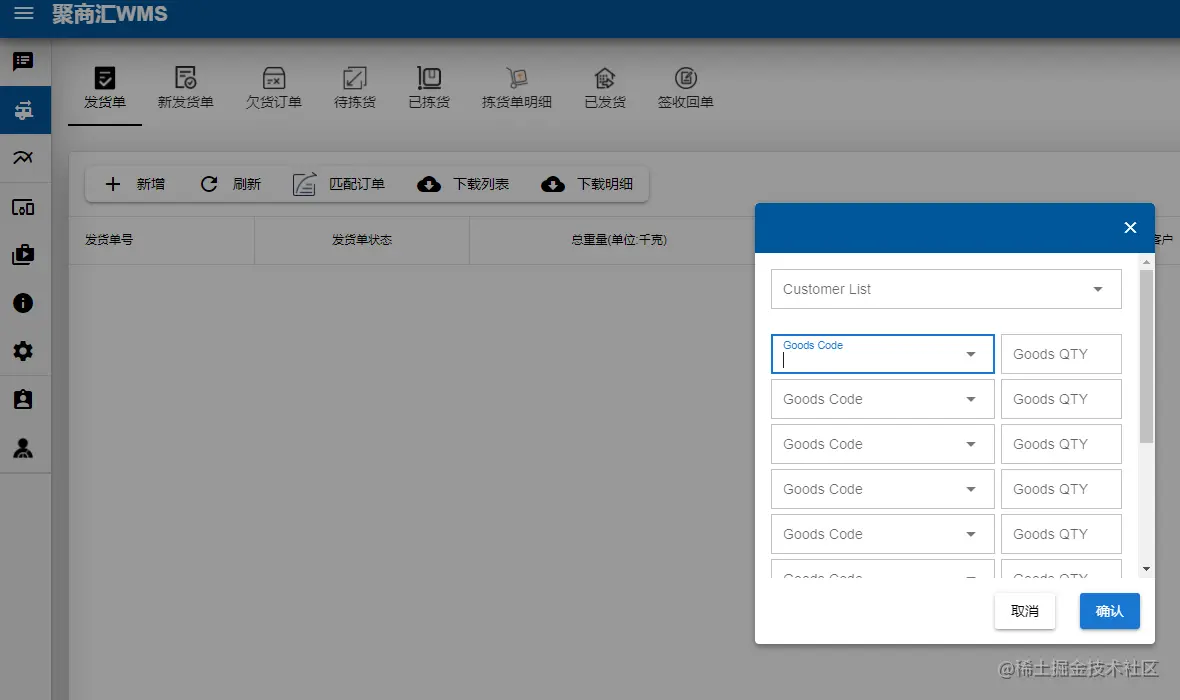Open the settings gear sidebar icon
Image resolution: width=1180 pixels, height=700 pixels.
tap(23, 351)
